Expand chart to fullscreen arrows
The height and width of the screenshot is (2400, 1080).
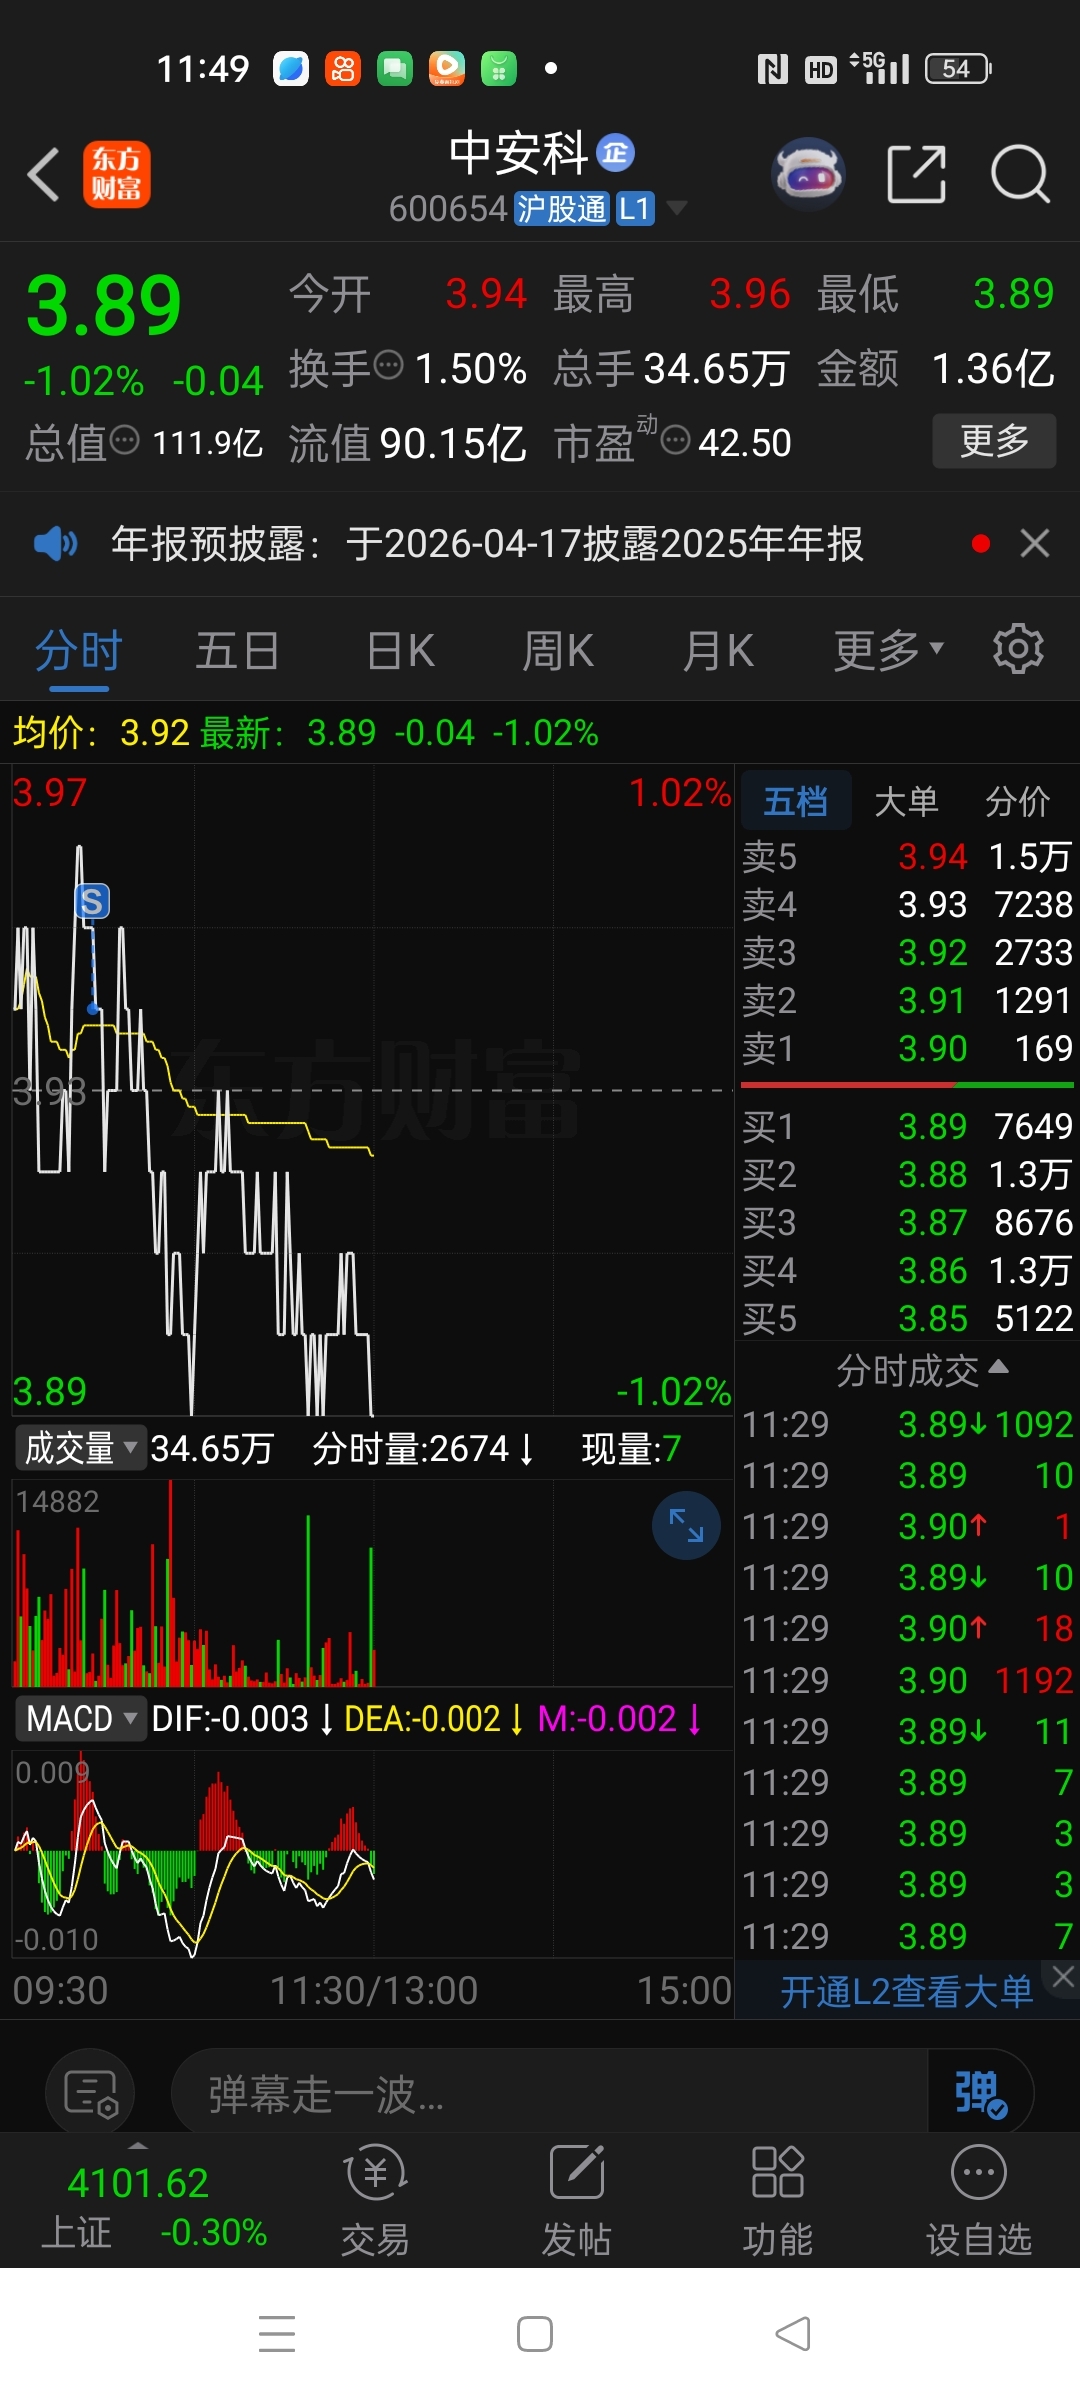pyautogui.click(x=686, y=1525)
